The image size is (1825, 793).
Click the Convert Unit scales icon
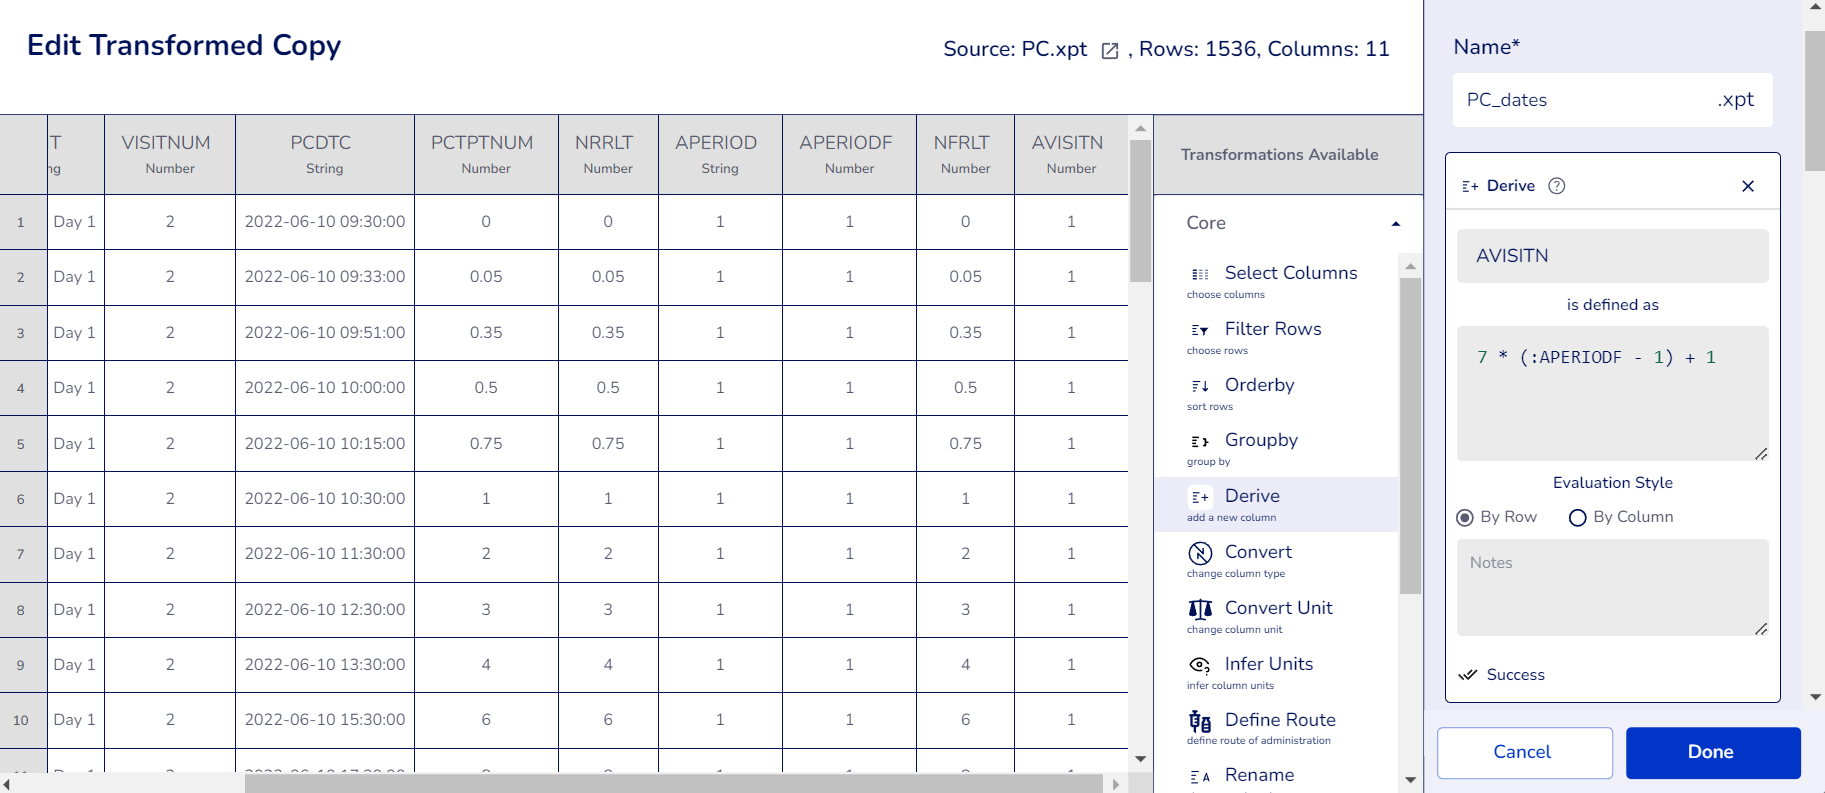click(1200, 609)
